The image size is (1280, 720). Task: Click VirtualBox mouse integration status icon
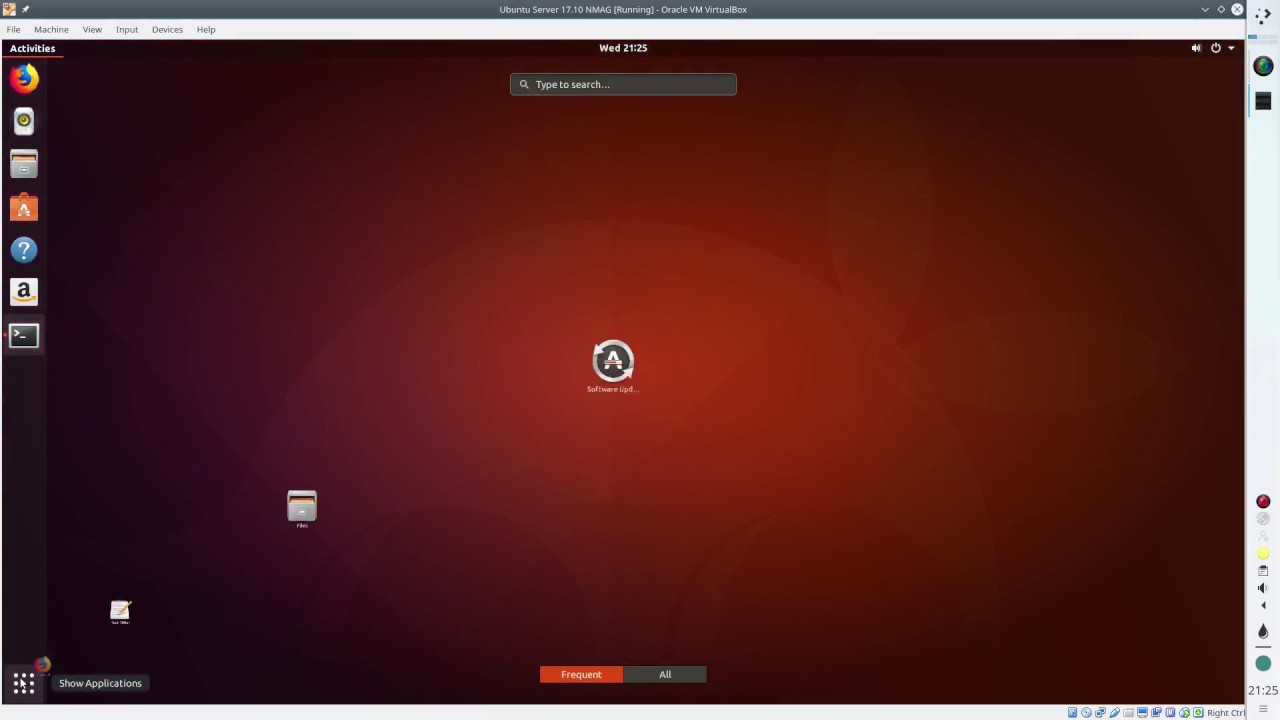(1184, 713)
